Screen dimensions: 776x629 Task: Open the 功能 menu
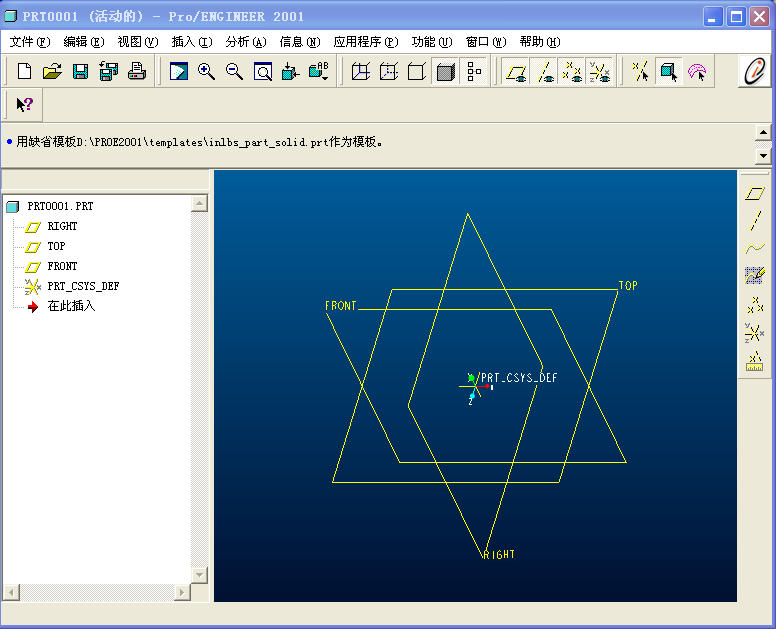click(432, 42)
